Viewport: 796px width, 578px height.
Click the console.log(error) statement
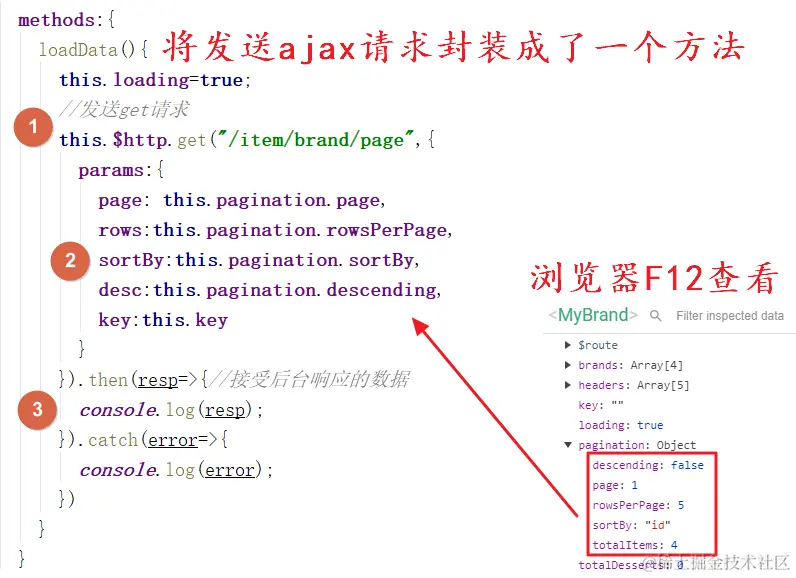[x=176, y=469]
